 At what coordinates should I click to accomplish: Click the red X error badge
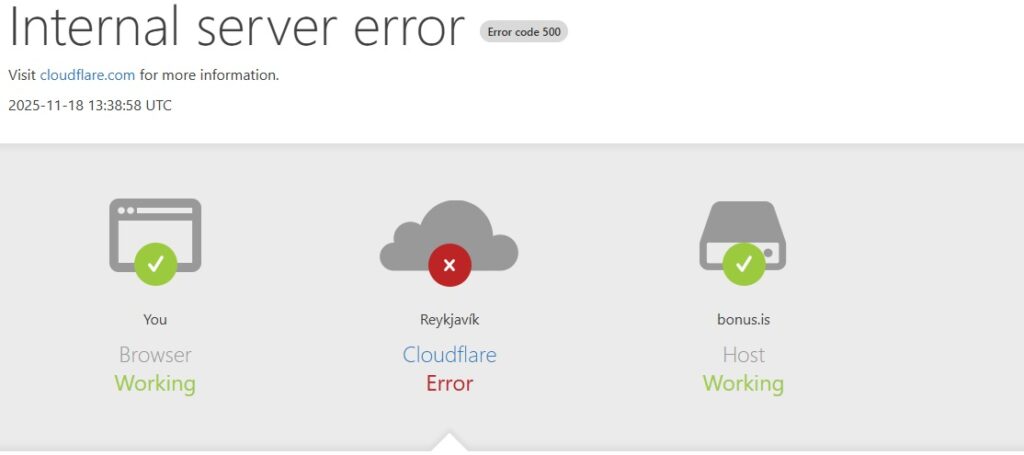pyautogui.click(x=449, y=265)
